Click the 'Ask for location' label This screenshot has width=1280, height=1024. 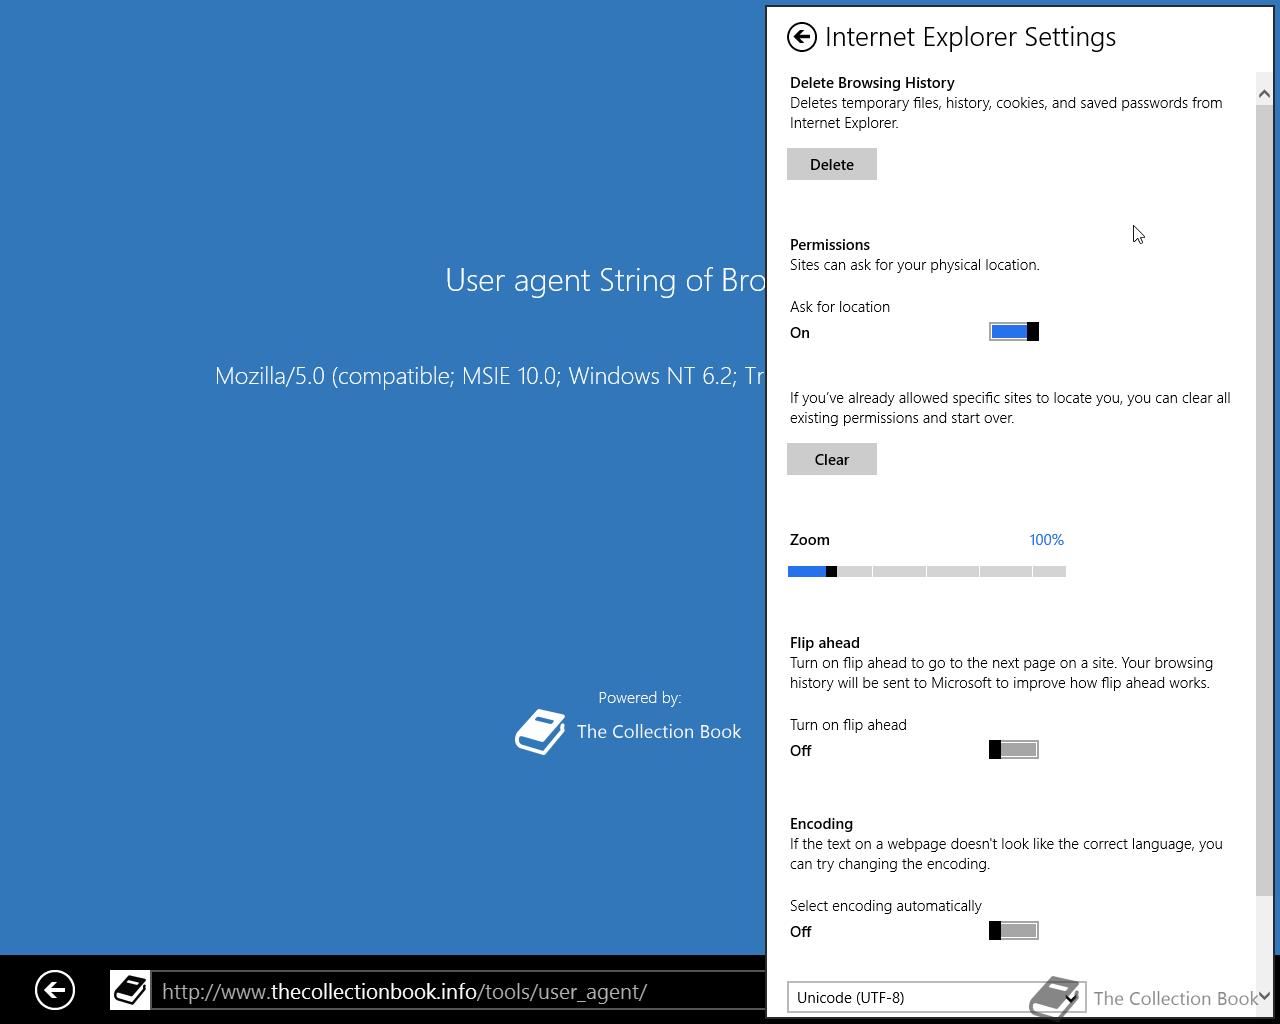tap(840, 307)
